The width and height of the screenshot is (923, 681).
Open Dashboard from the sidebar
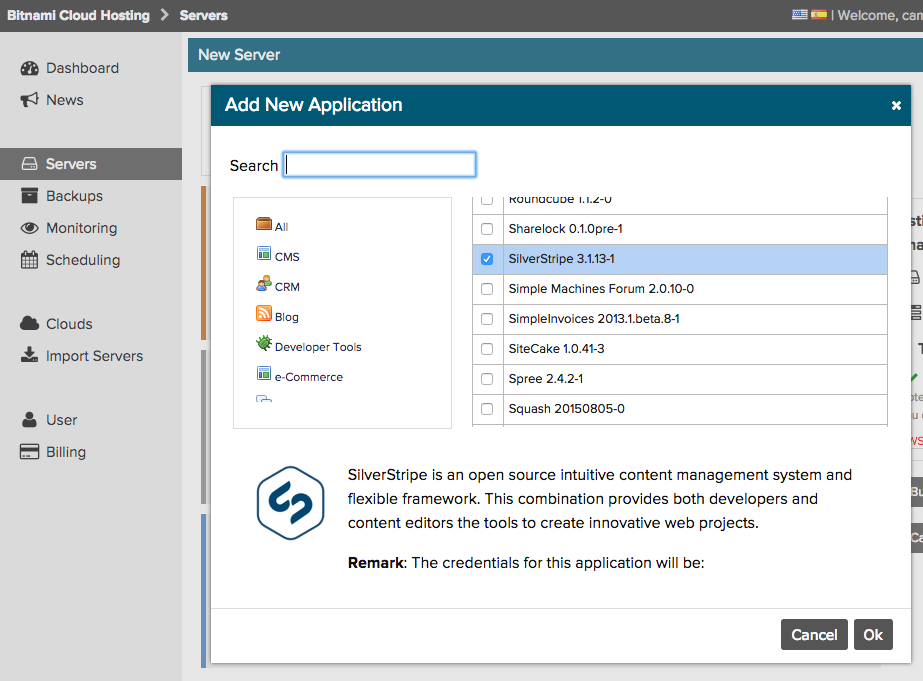coord(82,68)
